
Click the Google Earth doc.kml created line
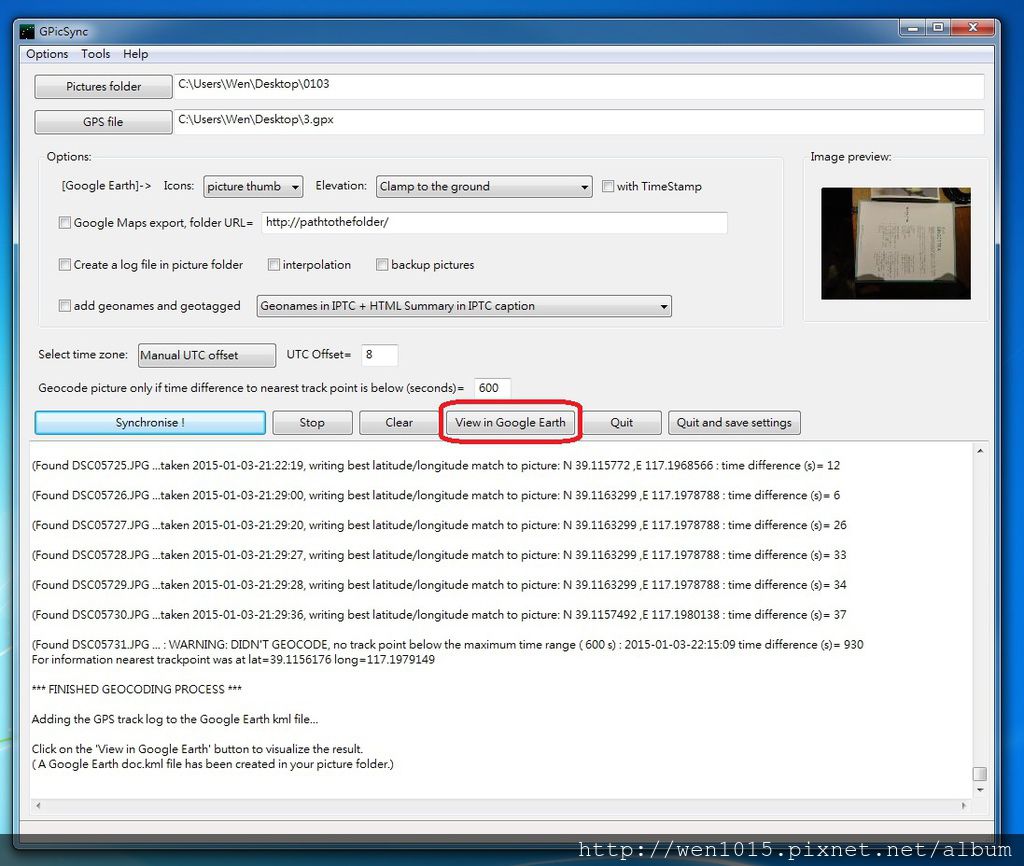click(x=213, y=764)
